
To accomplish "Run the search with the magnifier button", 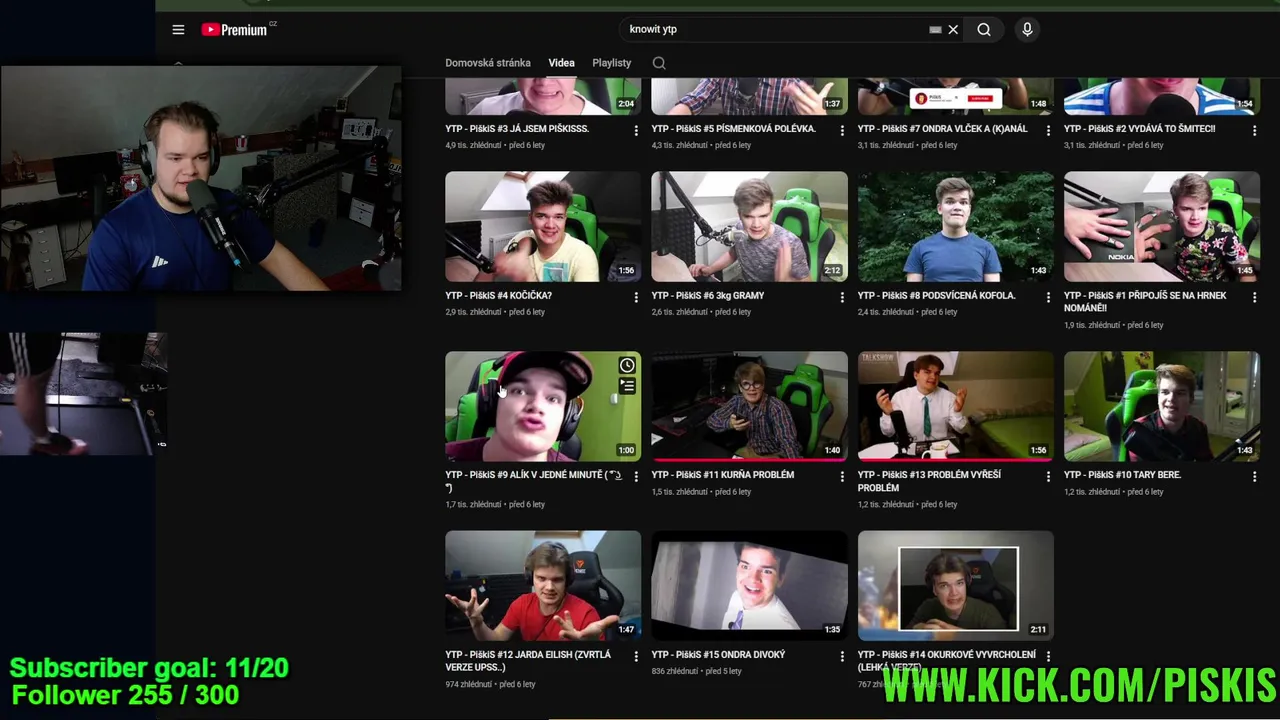I will (x=984, y=30).
